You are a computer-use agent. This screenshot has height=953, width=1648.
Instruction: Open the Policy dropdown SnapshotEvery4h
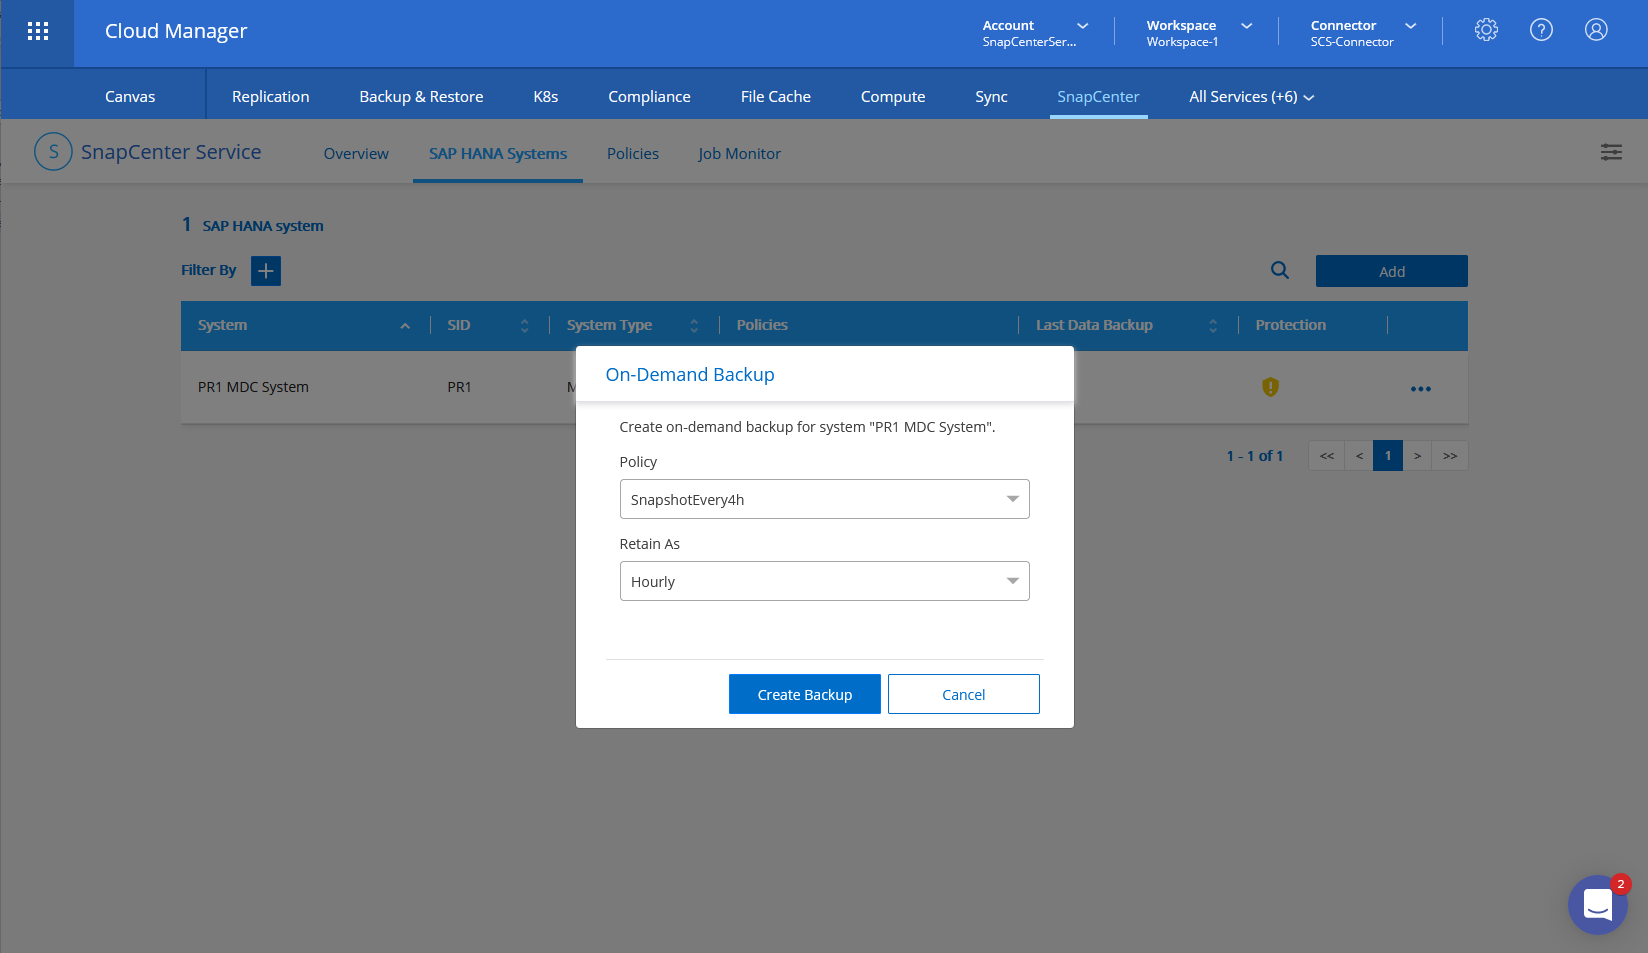point(824,499)
